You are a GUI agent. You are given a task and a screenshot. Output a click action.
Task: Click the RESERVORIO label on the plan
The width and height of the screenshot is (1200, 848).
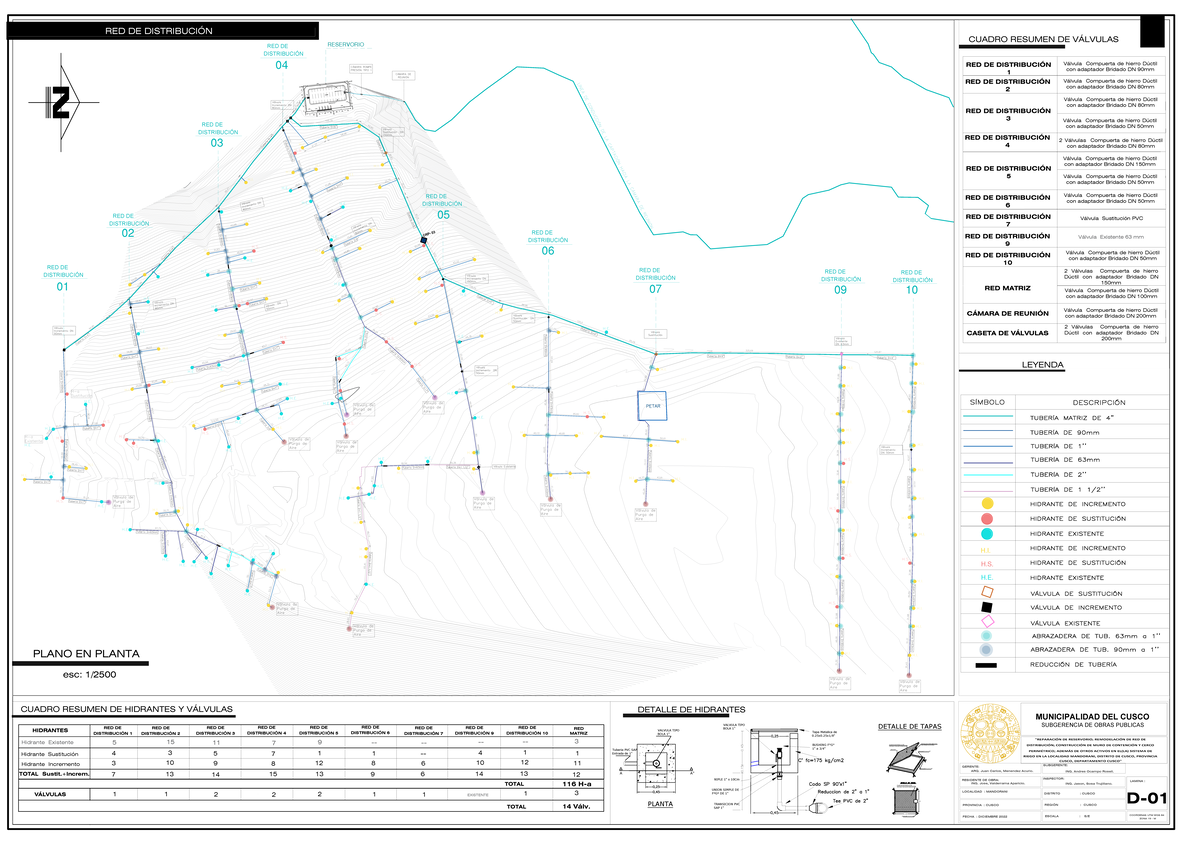click(x=345, y=45)
